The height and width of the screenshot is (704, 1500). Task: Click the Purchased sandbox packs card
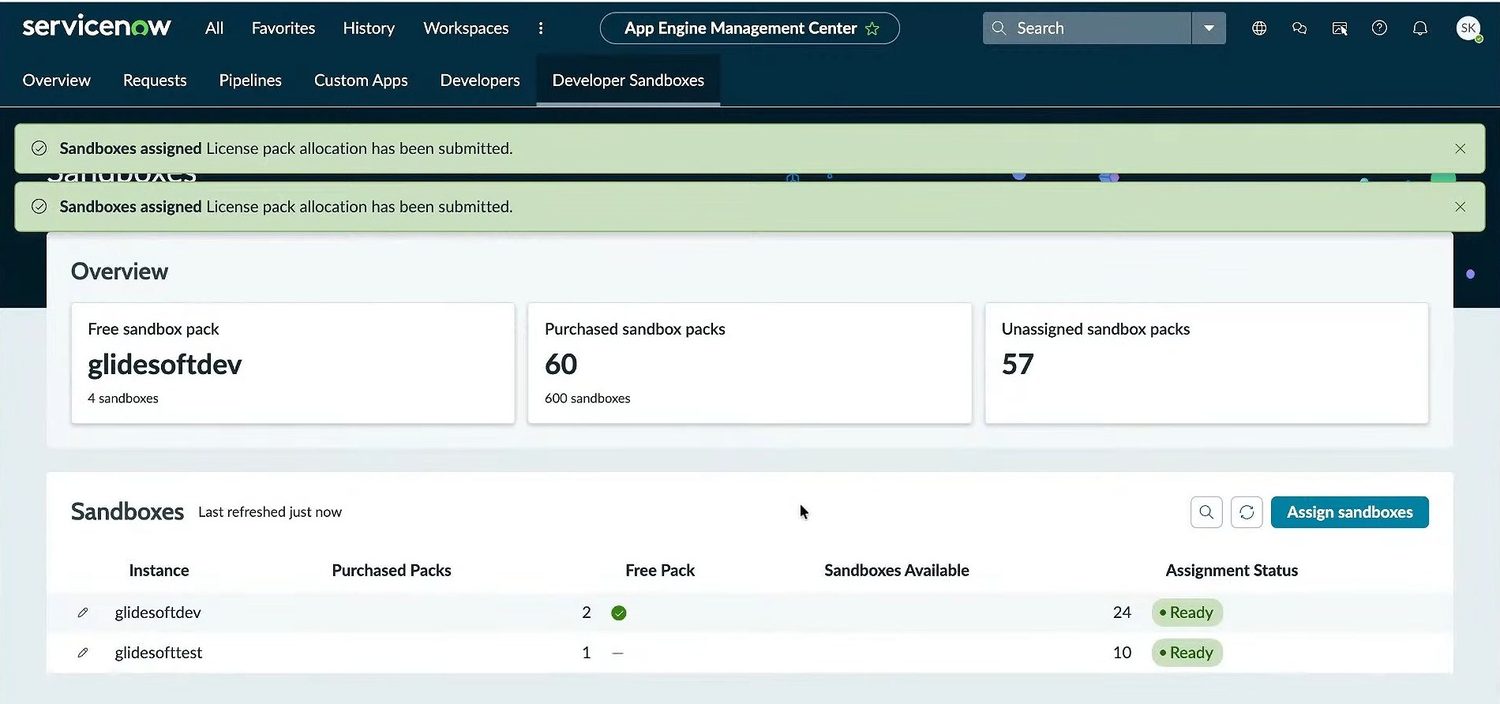click(x=750, y=363)
